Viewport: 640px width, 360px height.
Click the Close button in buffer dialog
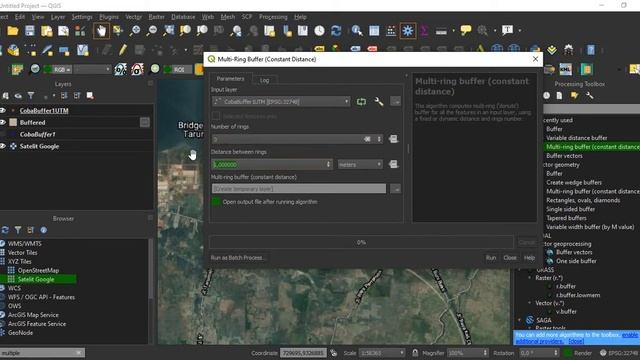[510, 258]
